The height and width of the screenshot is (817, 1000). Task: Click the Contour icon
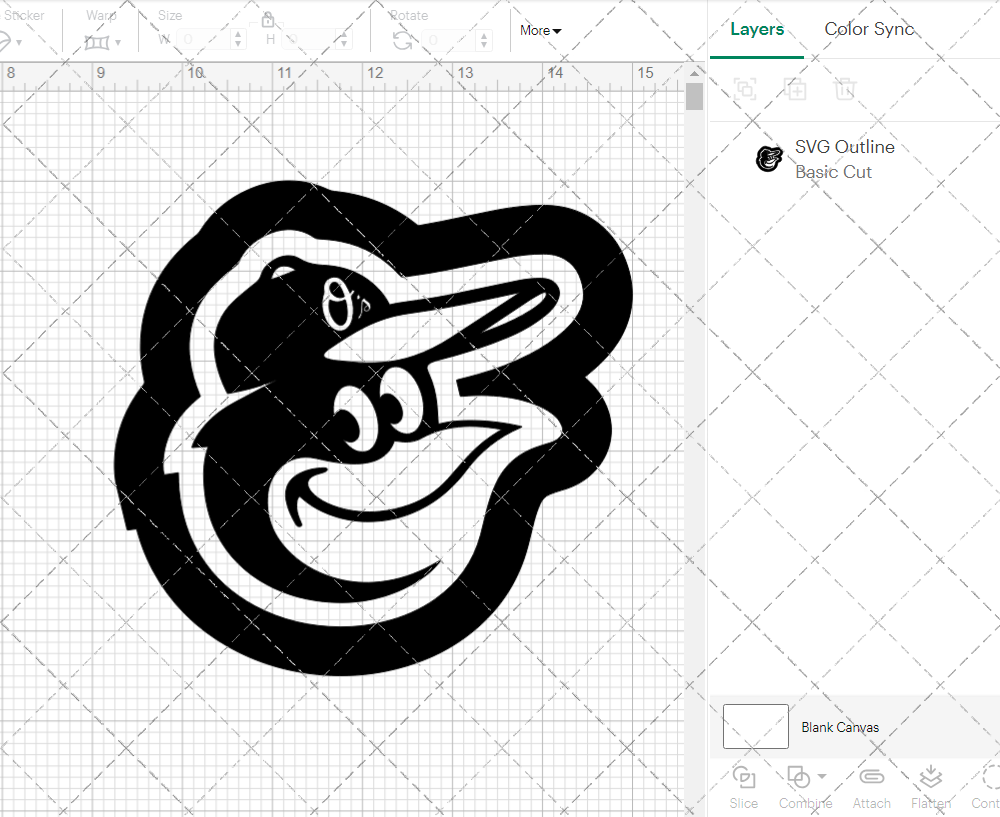tap(988, 778)
